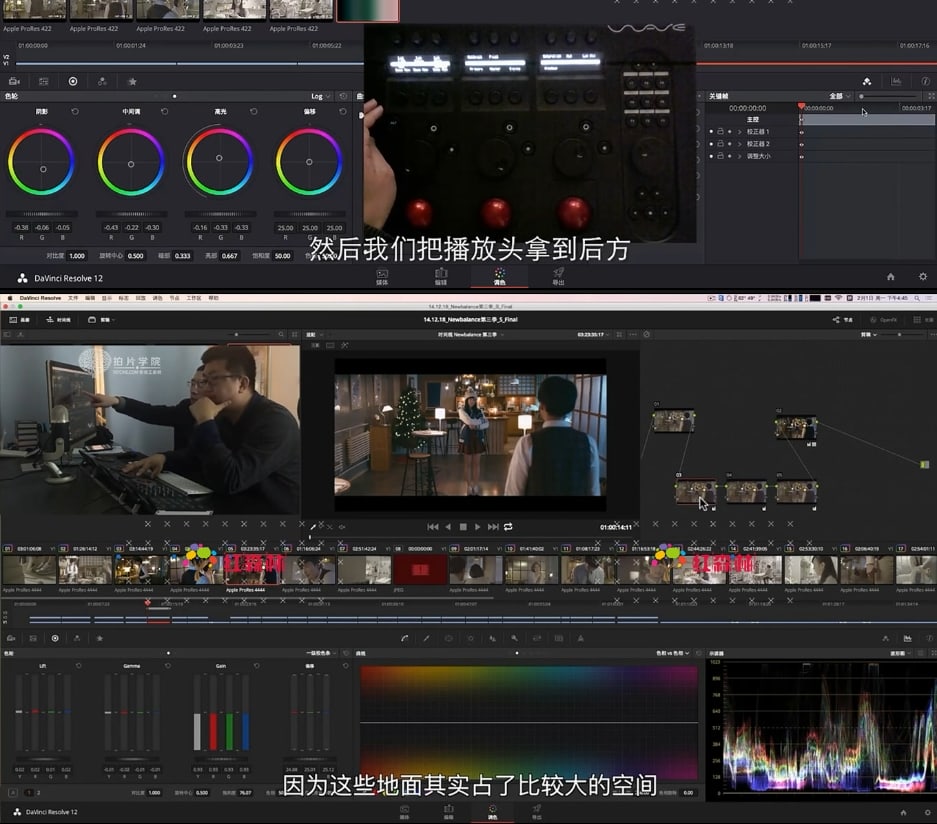937x824 pixels.
Task: Open the Apple menu
Action: (9, 298)
